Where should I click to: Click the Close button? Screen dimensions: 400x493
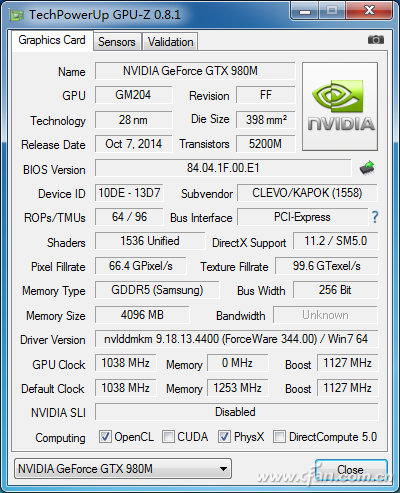point(350,469)
